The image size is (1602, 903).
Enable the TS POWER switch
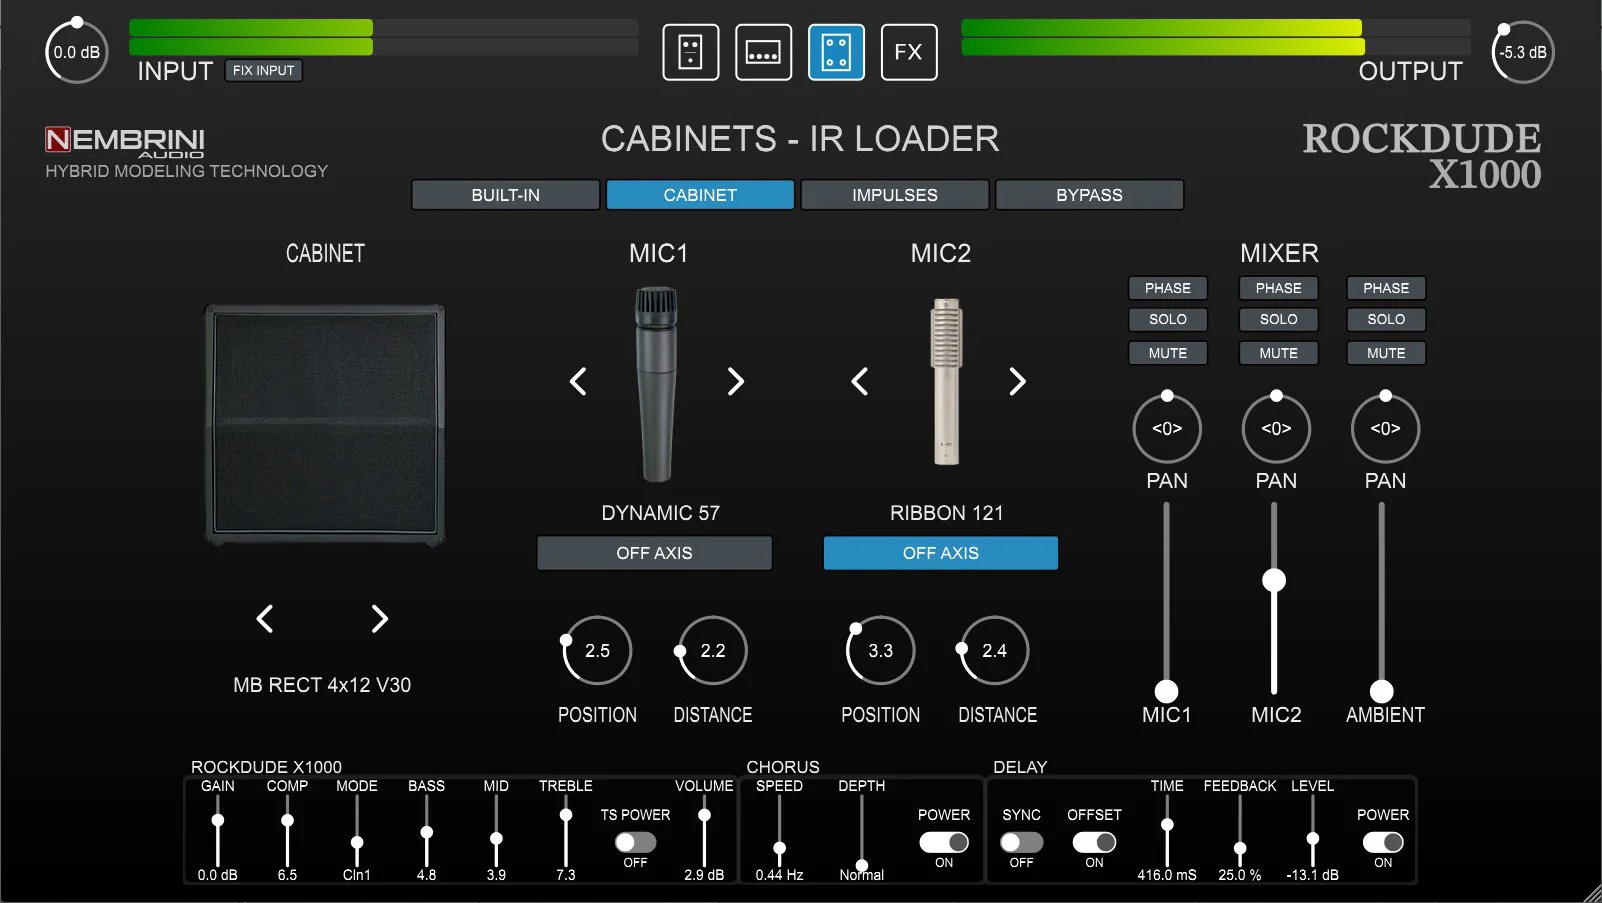pyautogui.click(x=635, y=842)
